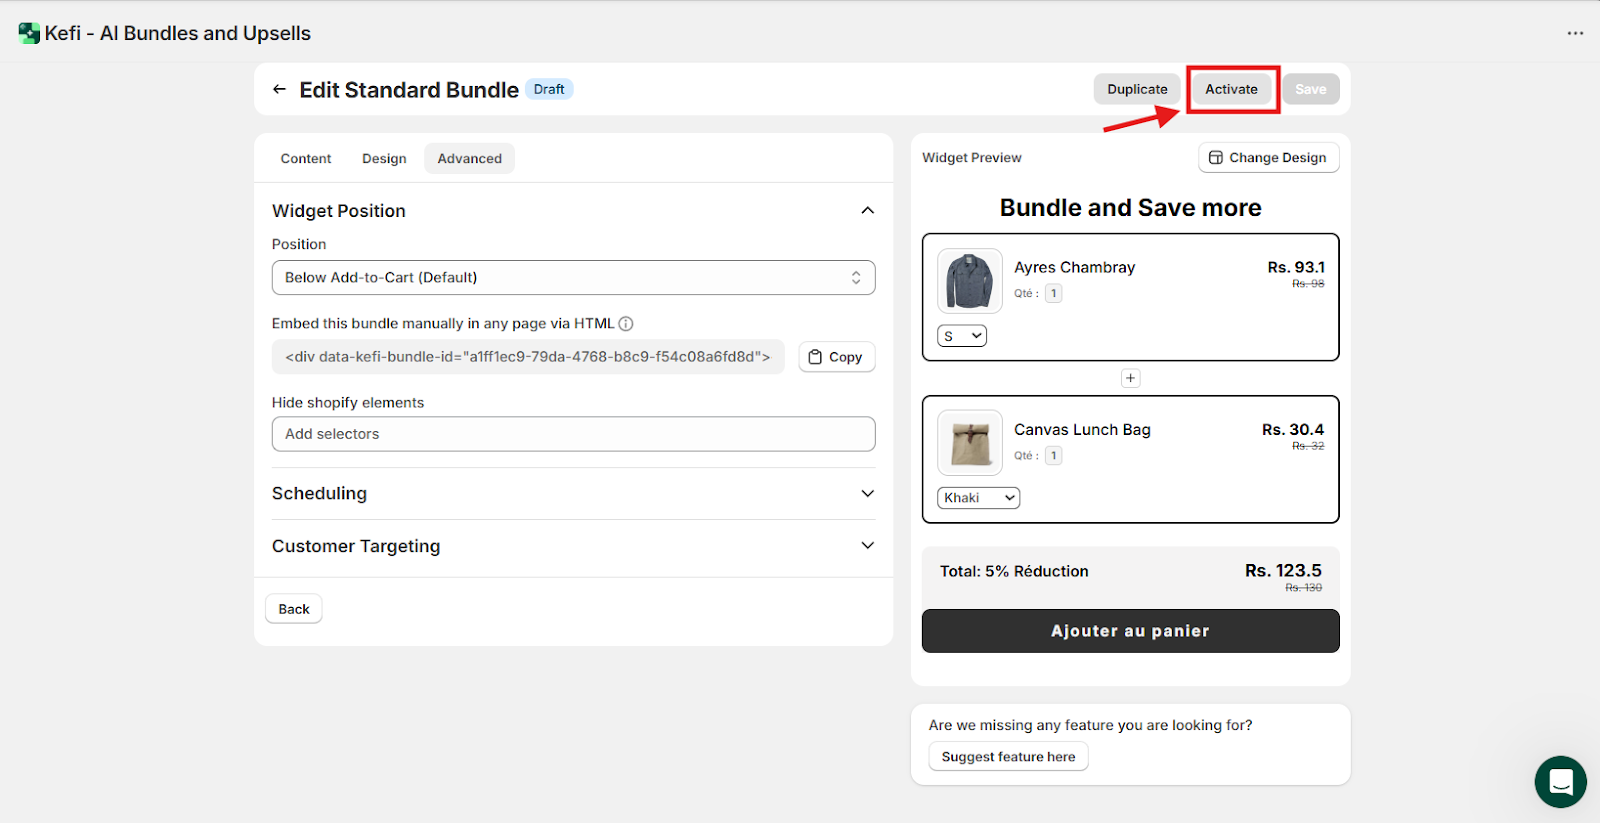The image size is (1600, 823).
Task: Click the Add selectors input field
Action: [x=573, y=434]
